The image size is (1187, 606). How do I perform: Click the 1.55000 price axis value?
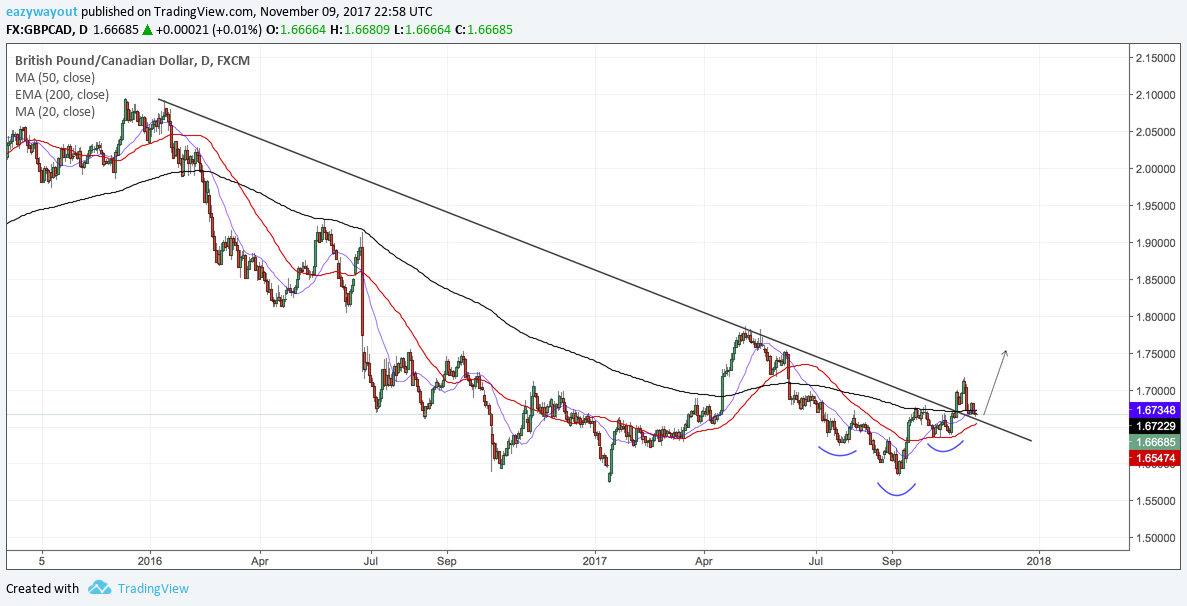pos(1155,502)
